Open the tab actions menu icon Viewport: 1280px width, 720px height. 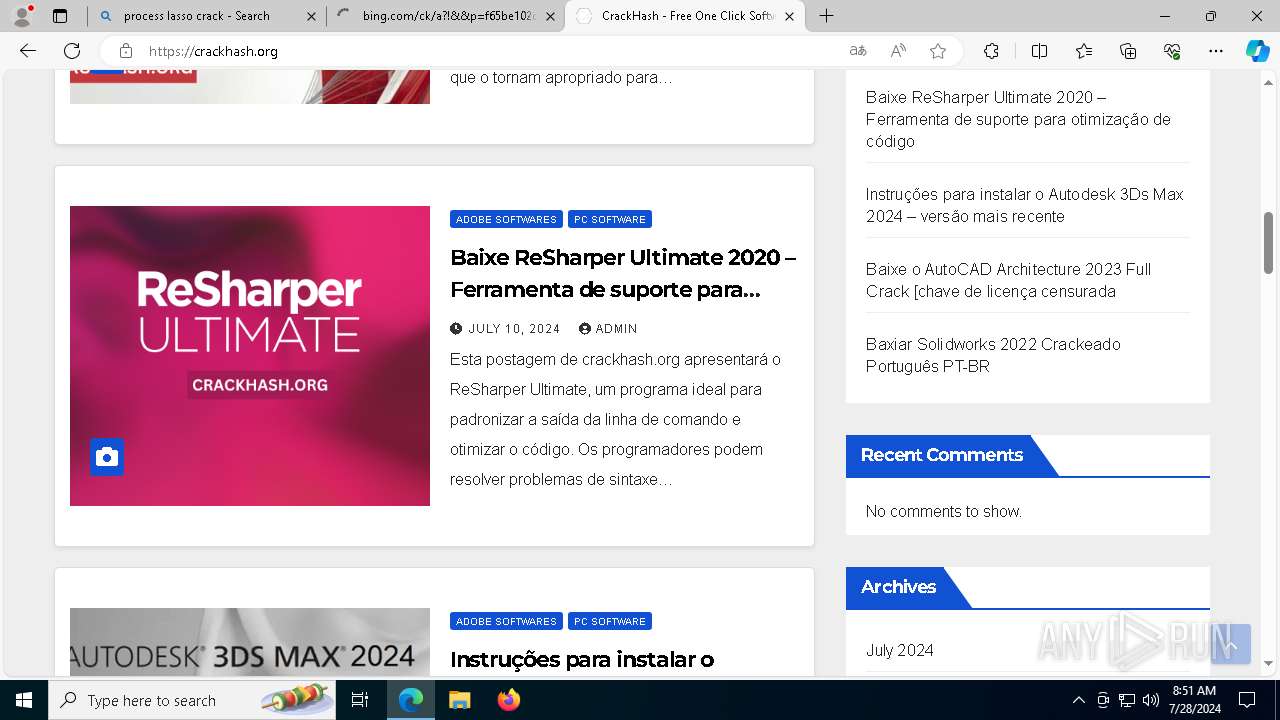pos(60,16)
